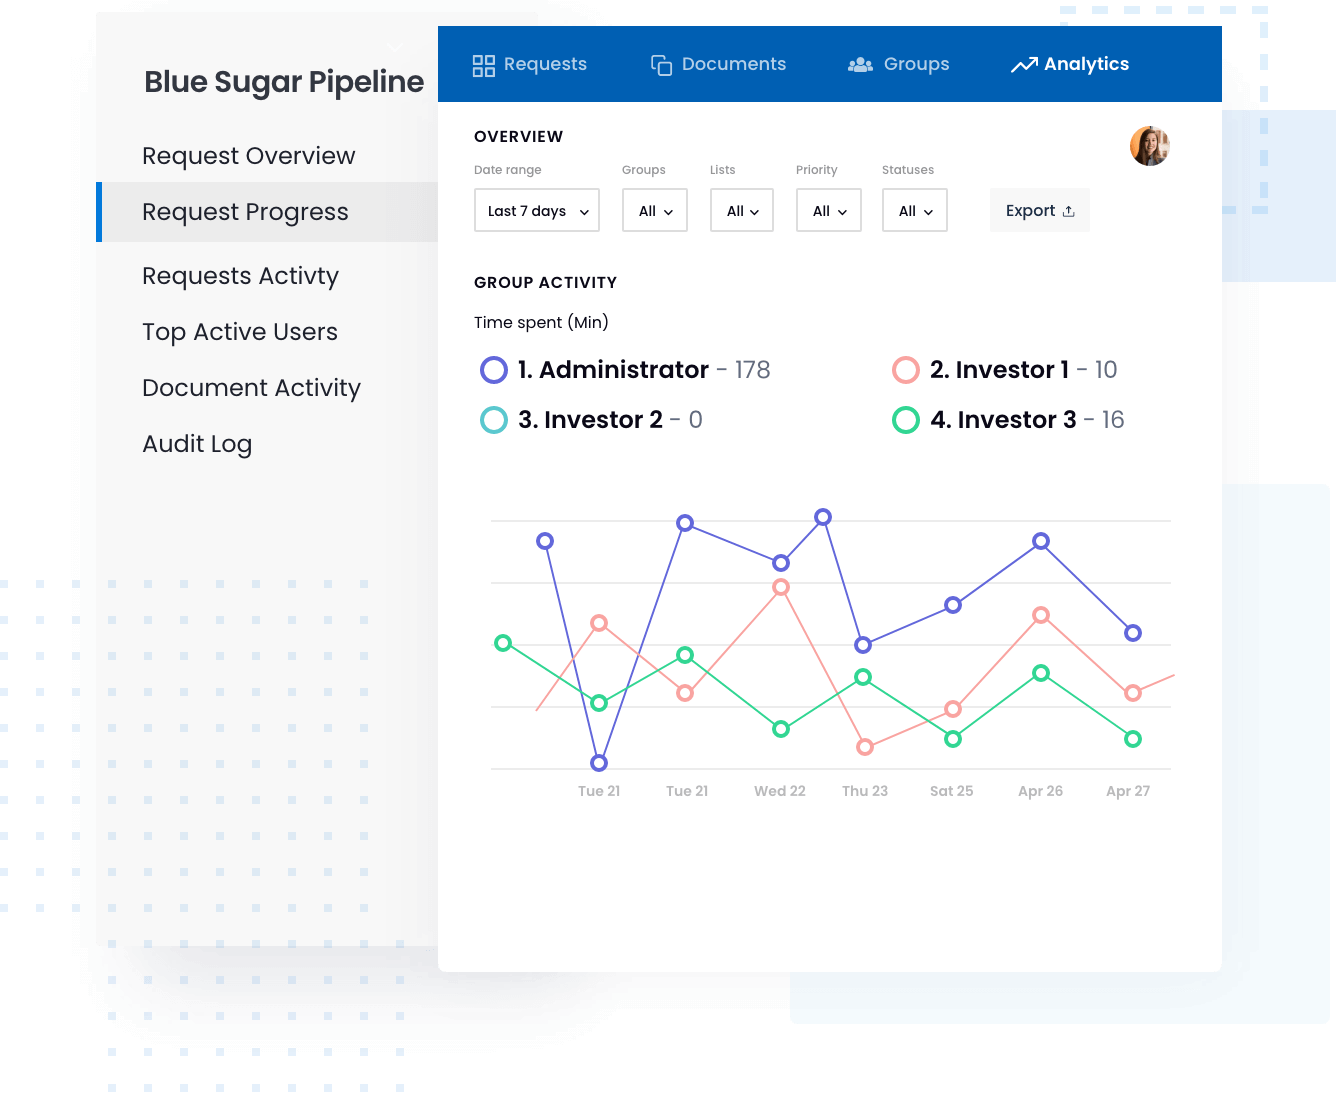Open the Audit Log sidebar item

click(x=197, y=444)
